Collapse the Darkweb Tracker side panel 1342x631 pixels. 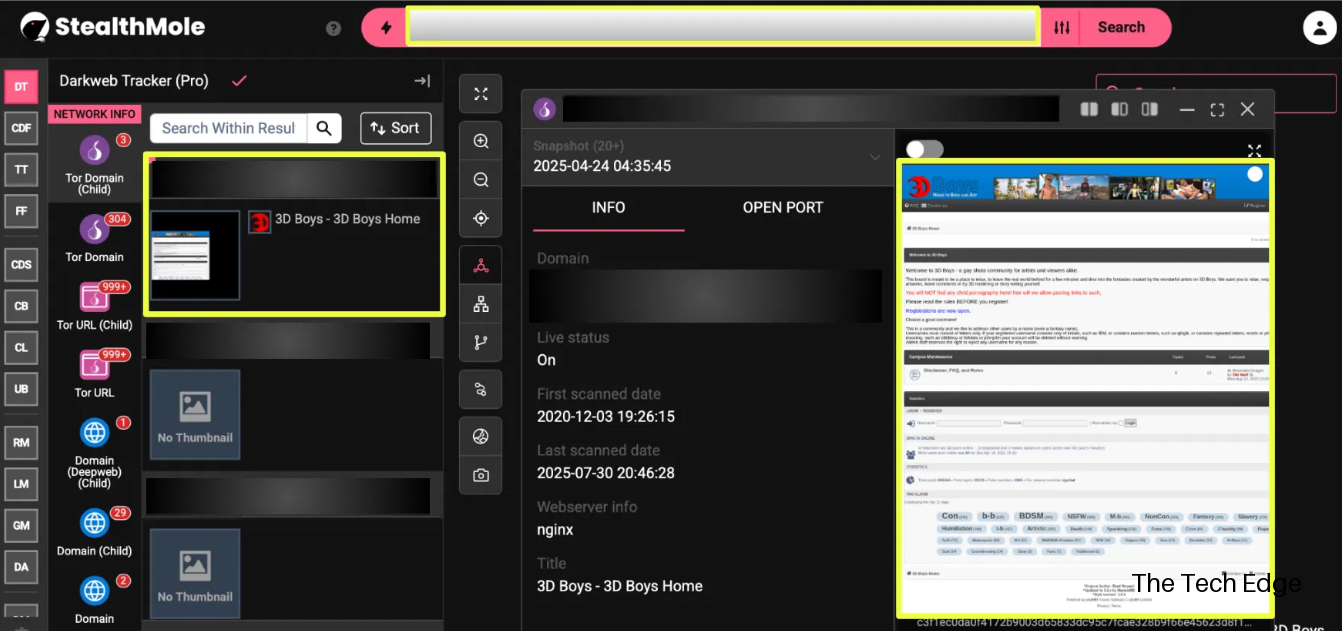422,81
